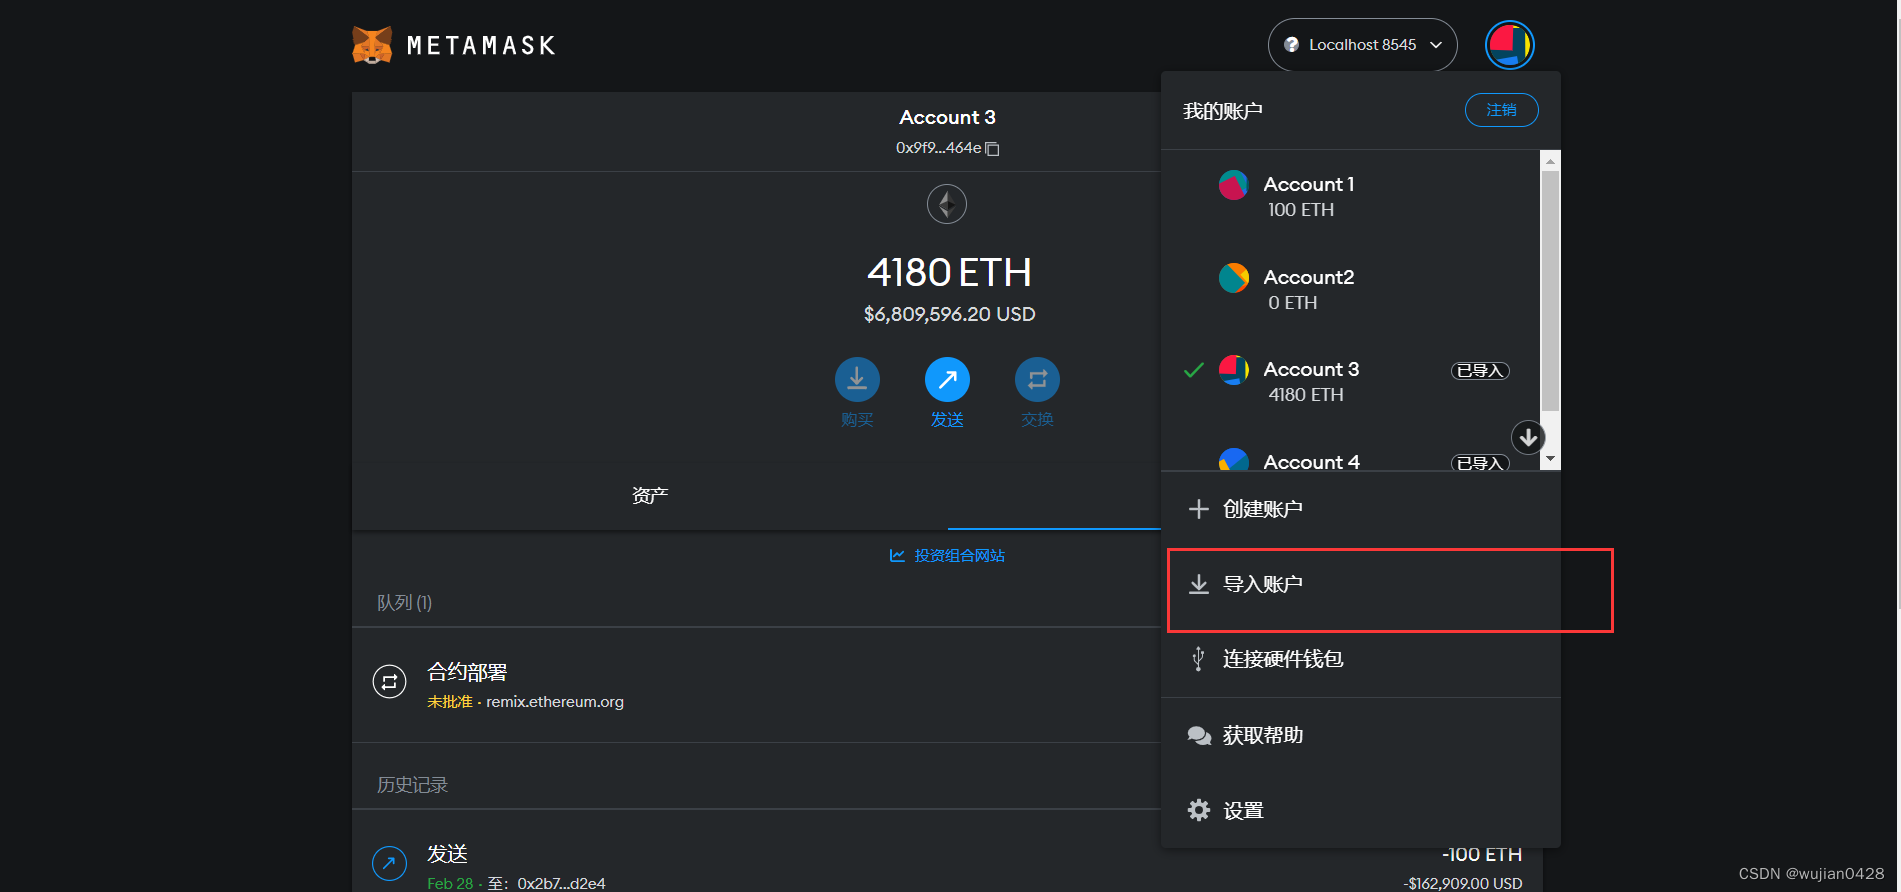This screenshot has height=892, width=1901.
Task: Open the Localhost 8545 network dropdown
Action: coord(1362,45)
